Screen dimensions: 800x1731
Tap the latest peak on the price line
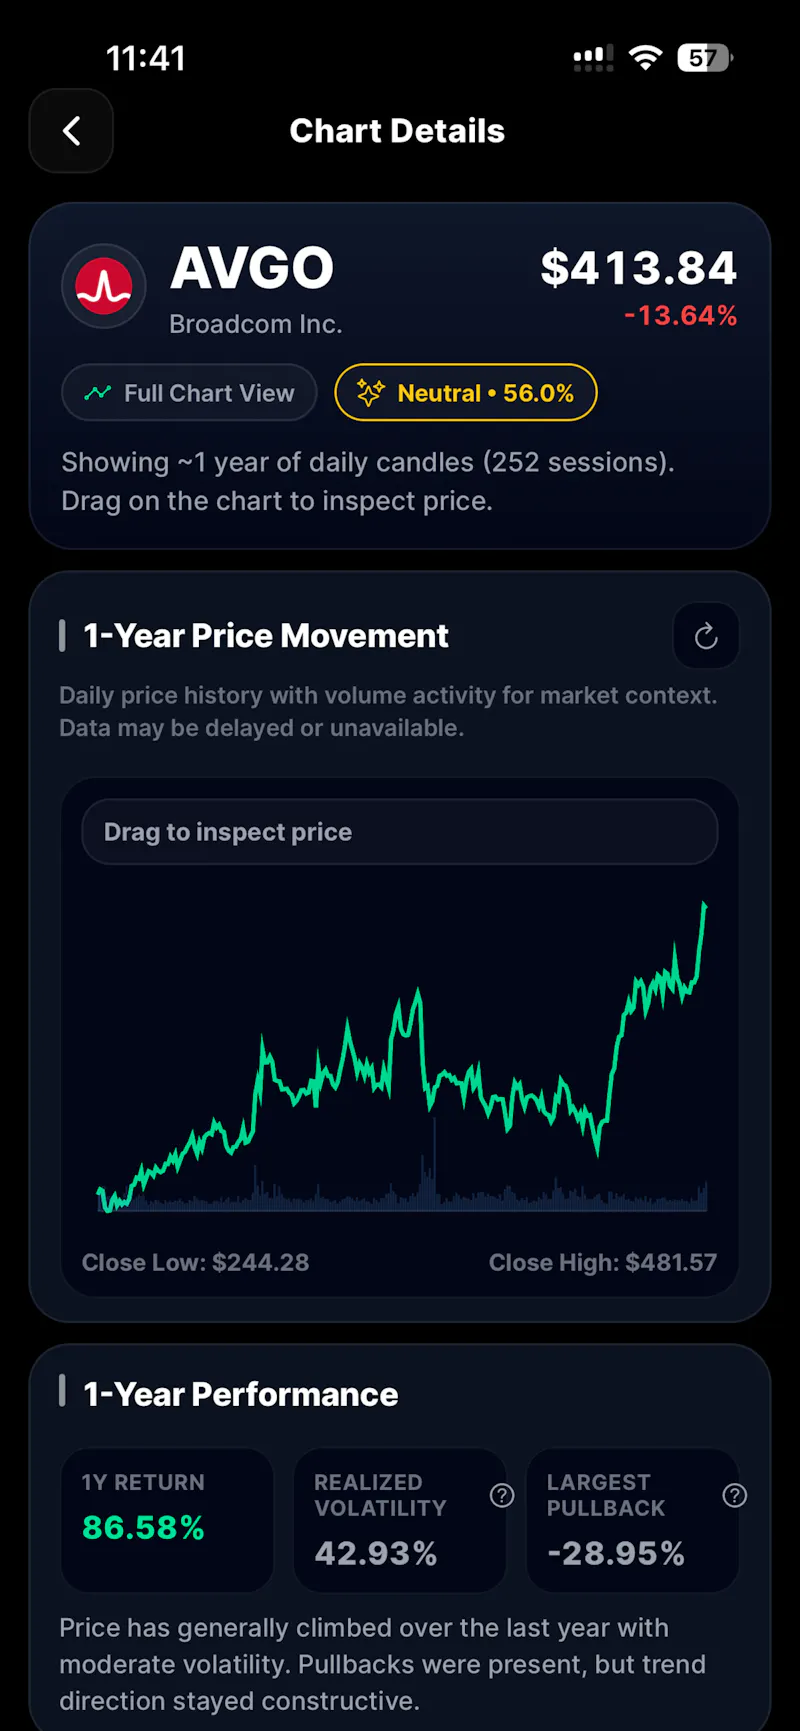[x=704, y=905]
